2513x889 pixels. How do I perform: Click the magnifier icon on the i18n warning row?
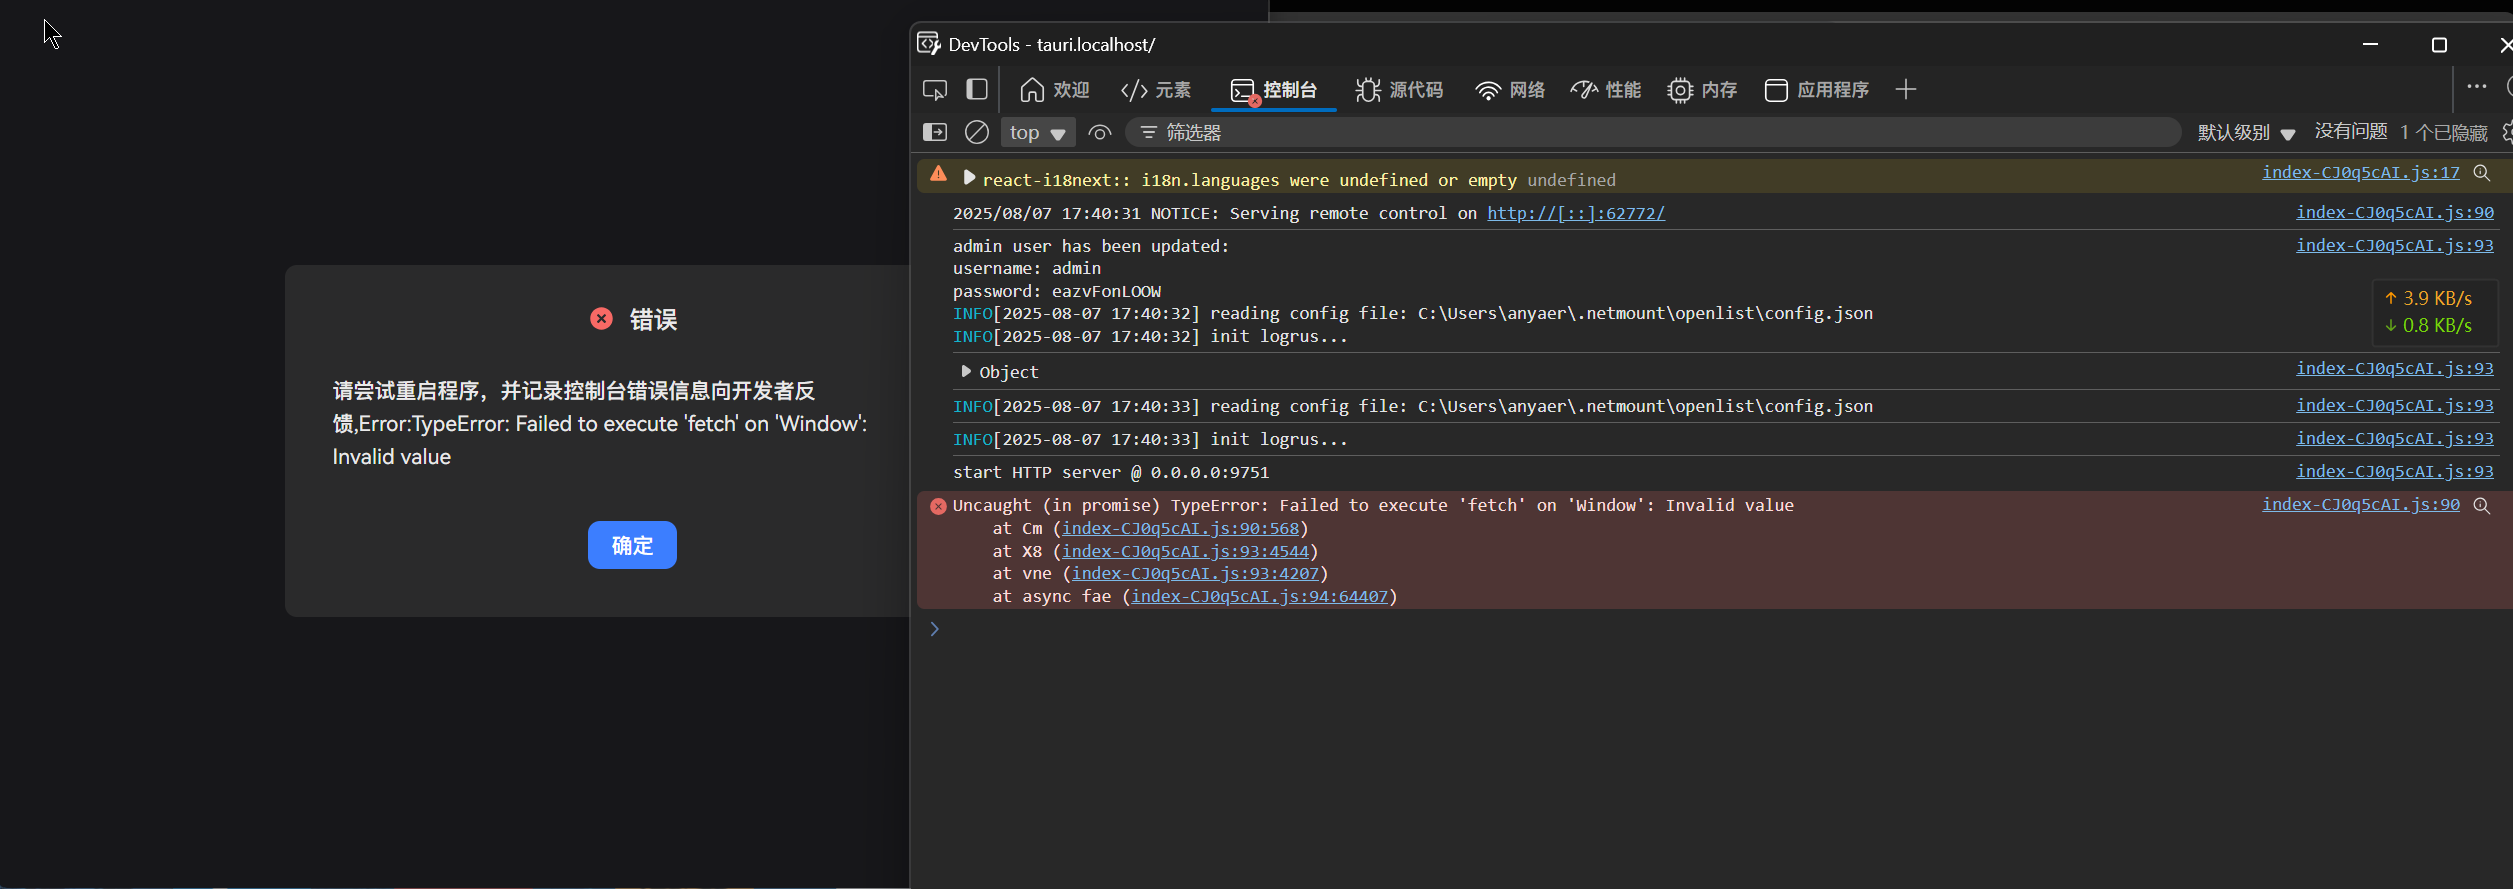(2481, 173)
